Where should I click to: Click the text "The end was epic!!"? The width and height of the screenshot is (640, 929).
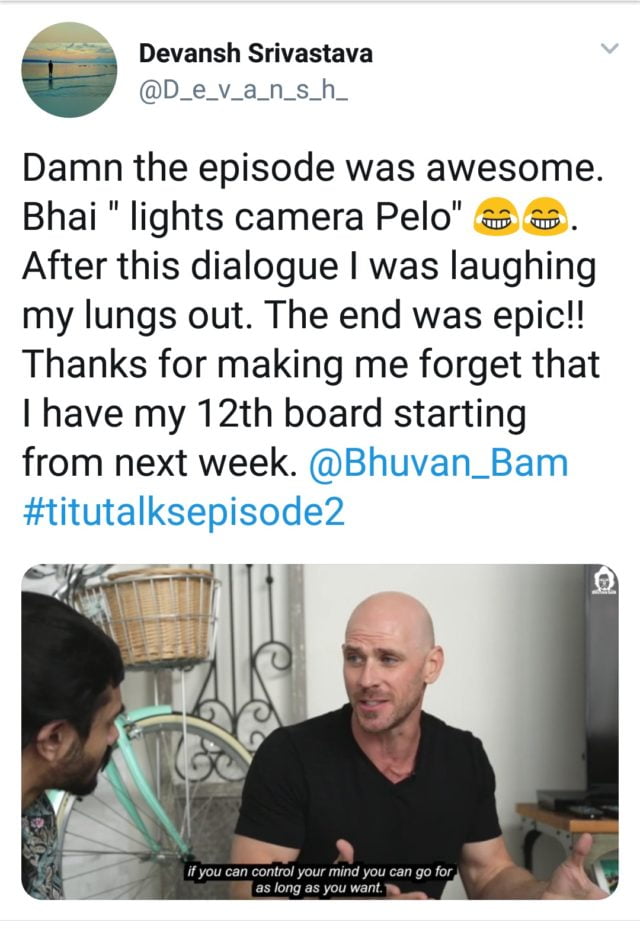[x=424, y=315]
